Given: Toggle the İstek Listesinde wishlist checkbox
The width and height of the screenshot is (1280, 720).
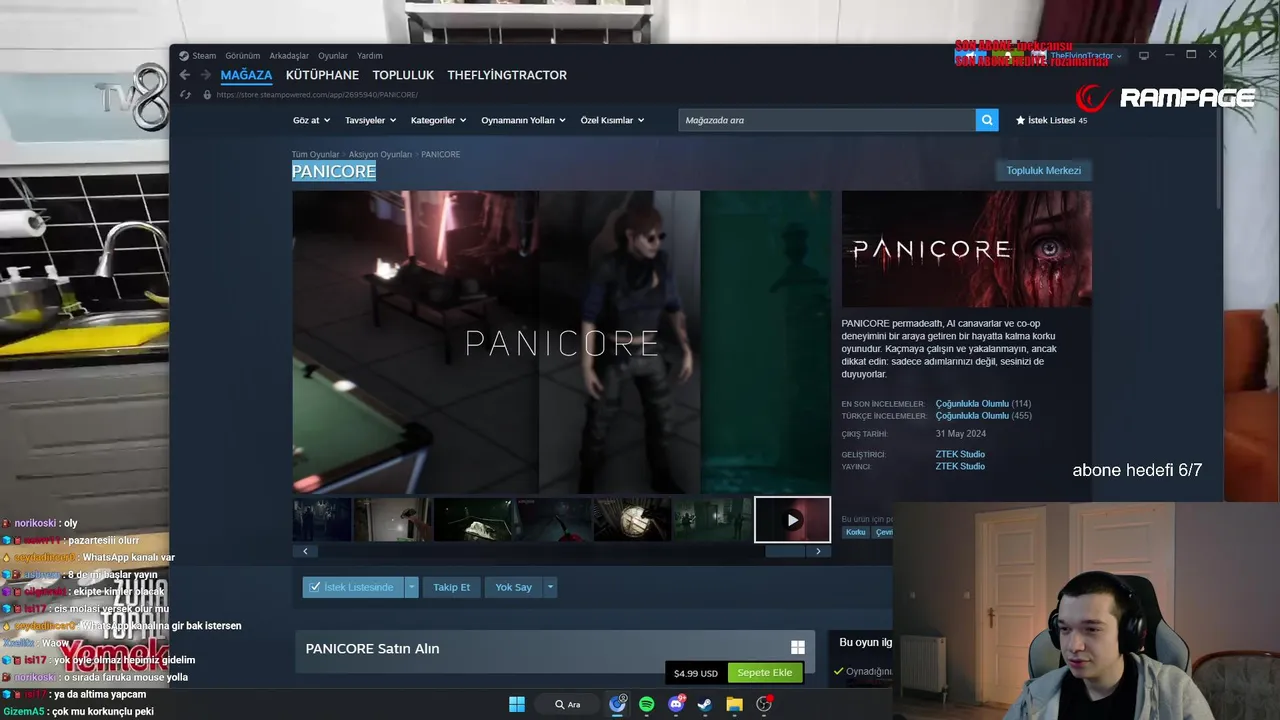Looking at the screenshot, I should 315,587.
